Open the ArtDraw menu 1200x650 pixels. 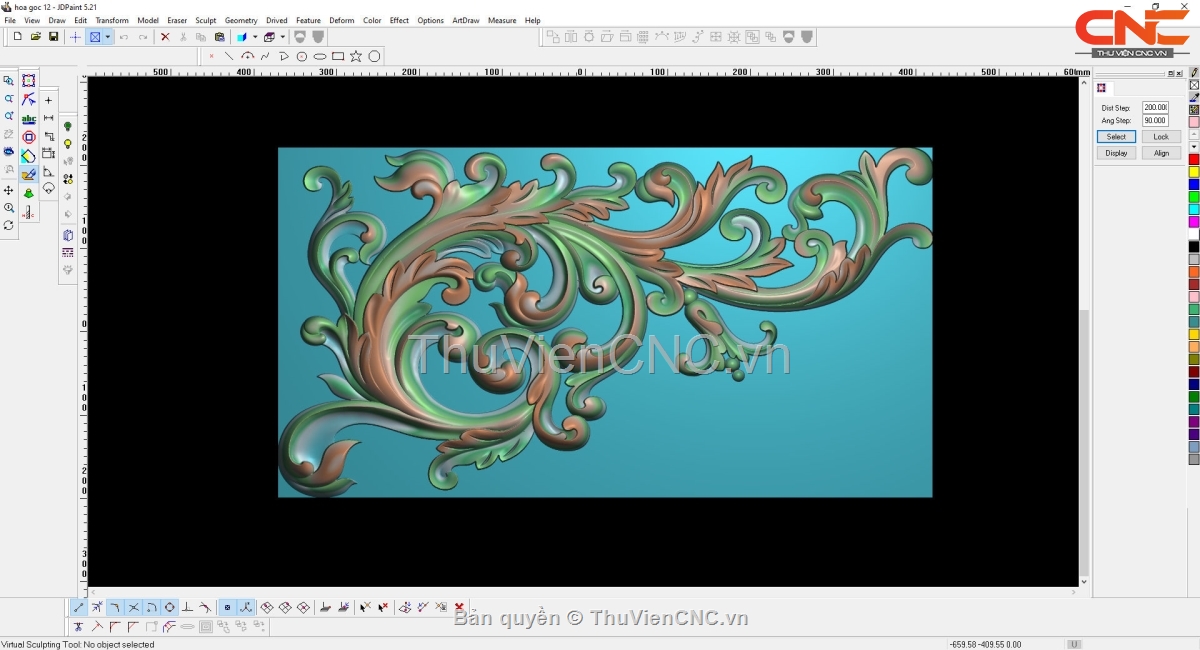coord(466,20)
